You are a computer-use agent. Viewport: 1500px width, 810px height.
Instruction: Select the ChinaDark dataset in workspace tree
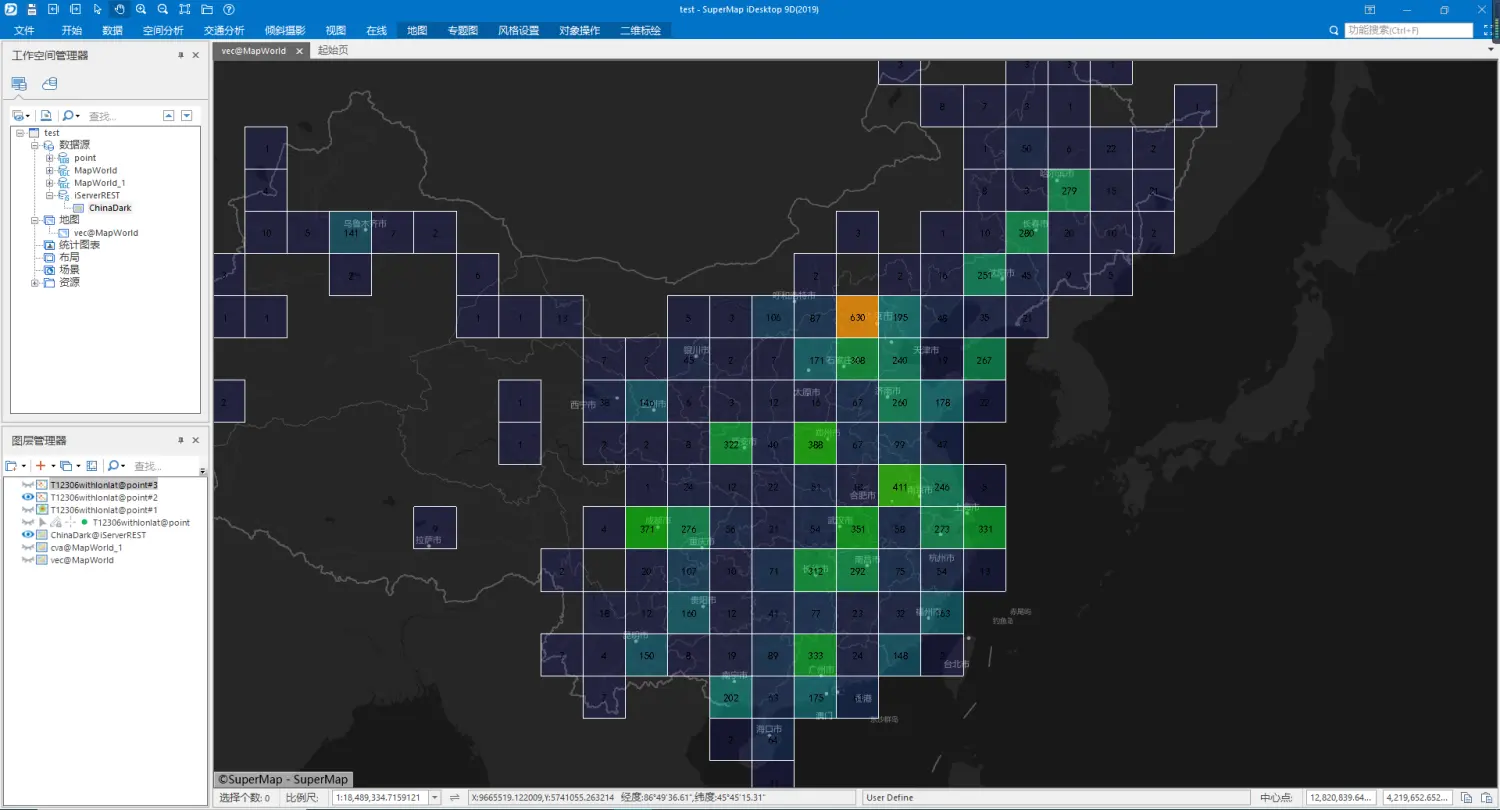(x=110, y=208)
